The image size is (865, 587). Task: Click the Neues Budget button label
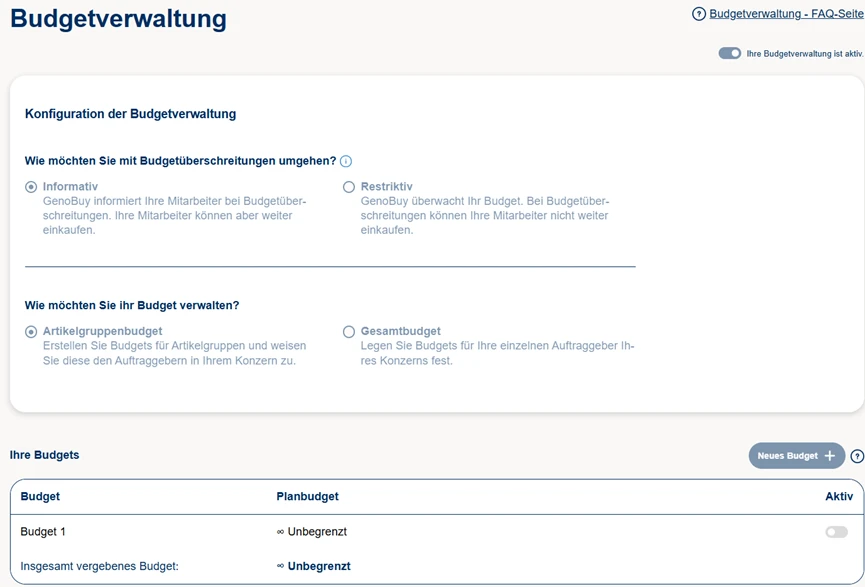[x=788, y=456]
